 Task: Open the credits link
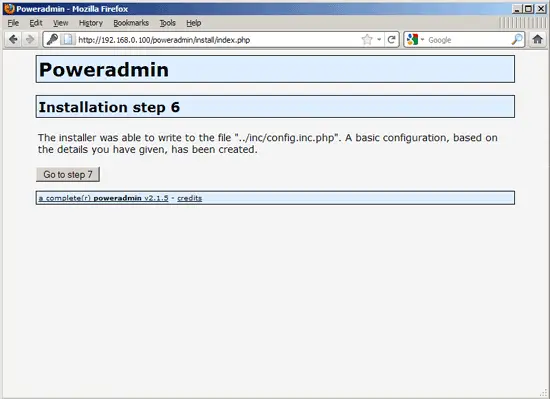[x=189, y=198]
